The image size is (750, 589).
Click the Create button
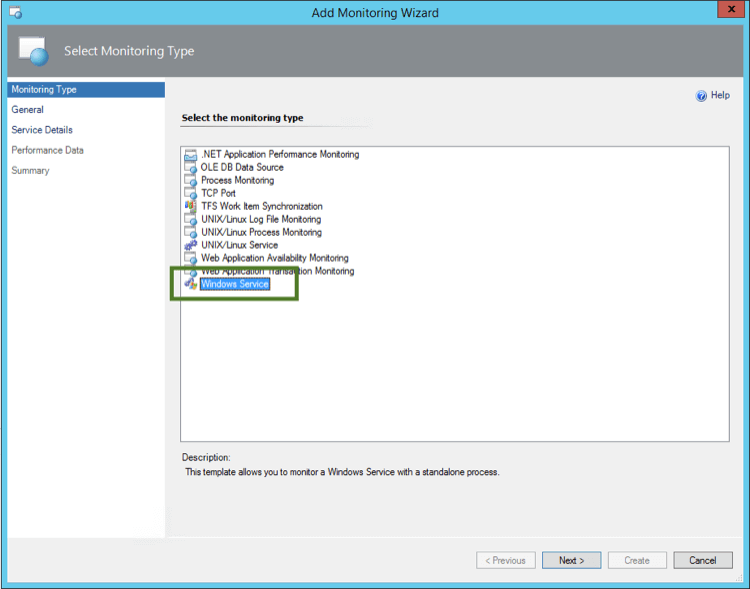pyautogui.click(x=637, y=560)
